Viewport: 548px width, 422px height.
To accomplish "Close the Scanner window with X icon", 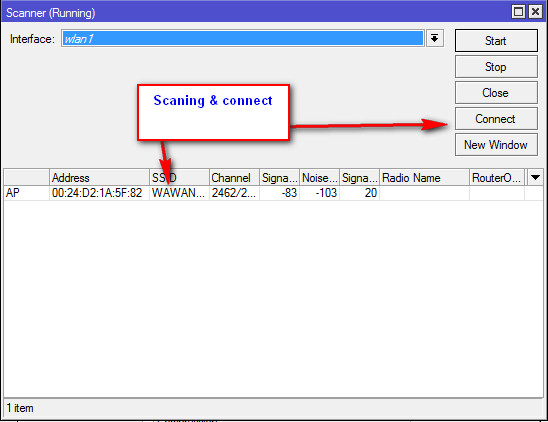I will [535, 12].
